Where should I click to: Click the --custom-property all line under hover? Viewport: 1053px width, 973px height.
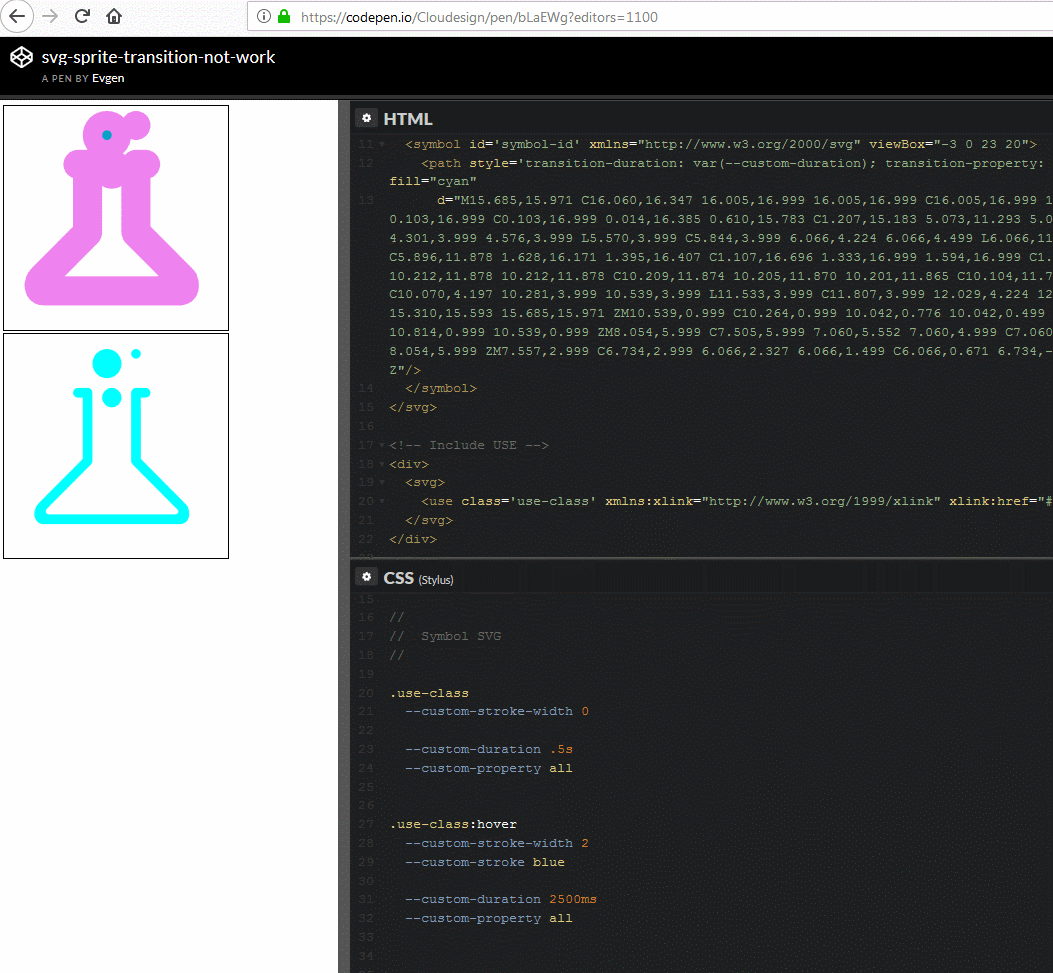[489, 918]
